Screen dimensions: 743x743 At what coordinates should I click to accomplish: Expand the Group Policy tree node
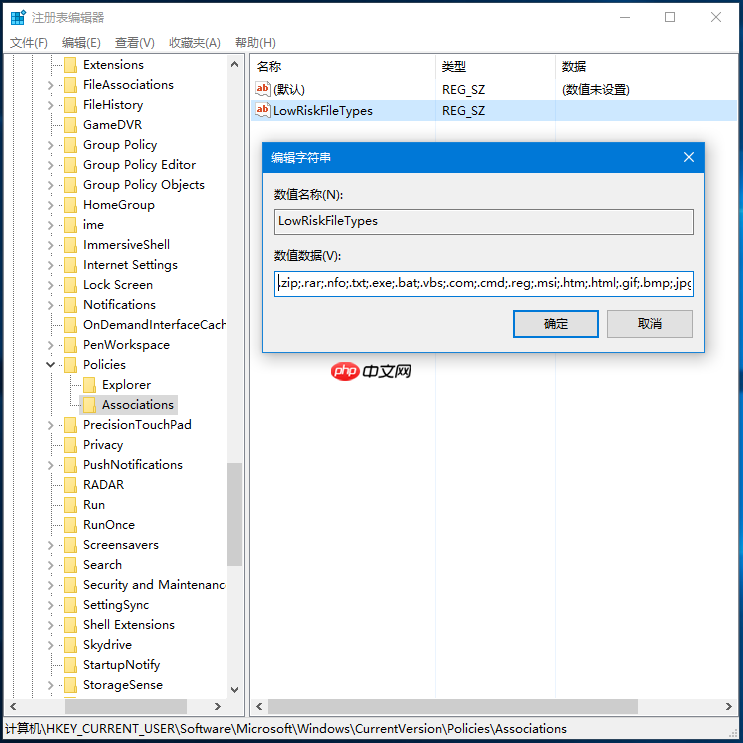(51, 145)
